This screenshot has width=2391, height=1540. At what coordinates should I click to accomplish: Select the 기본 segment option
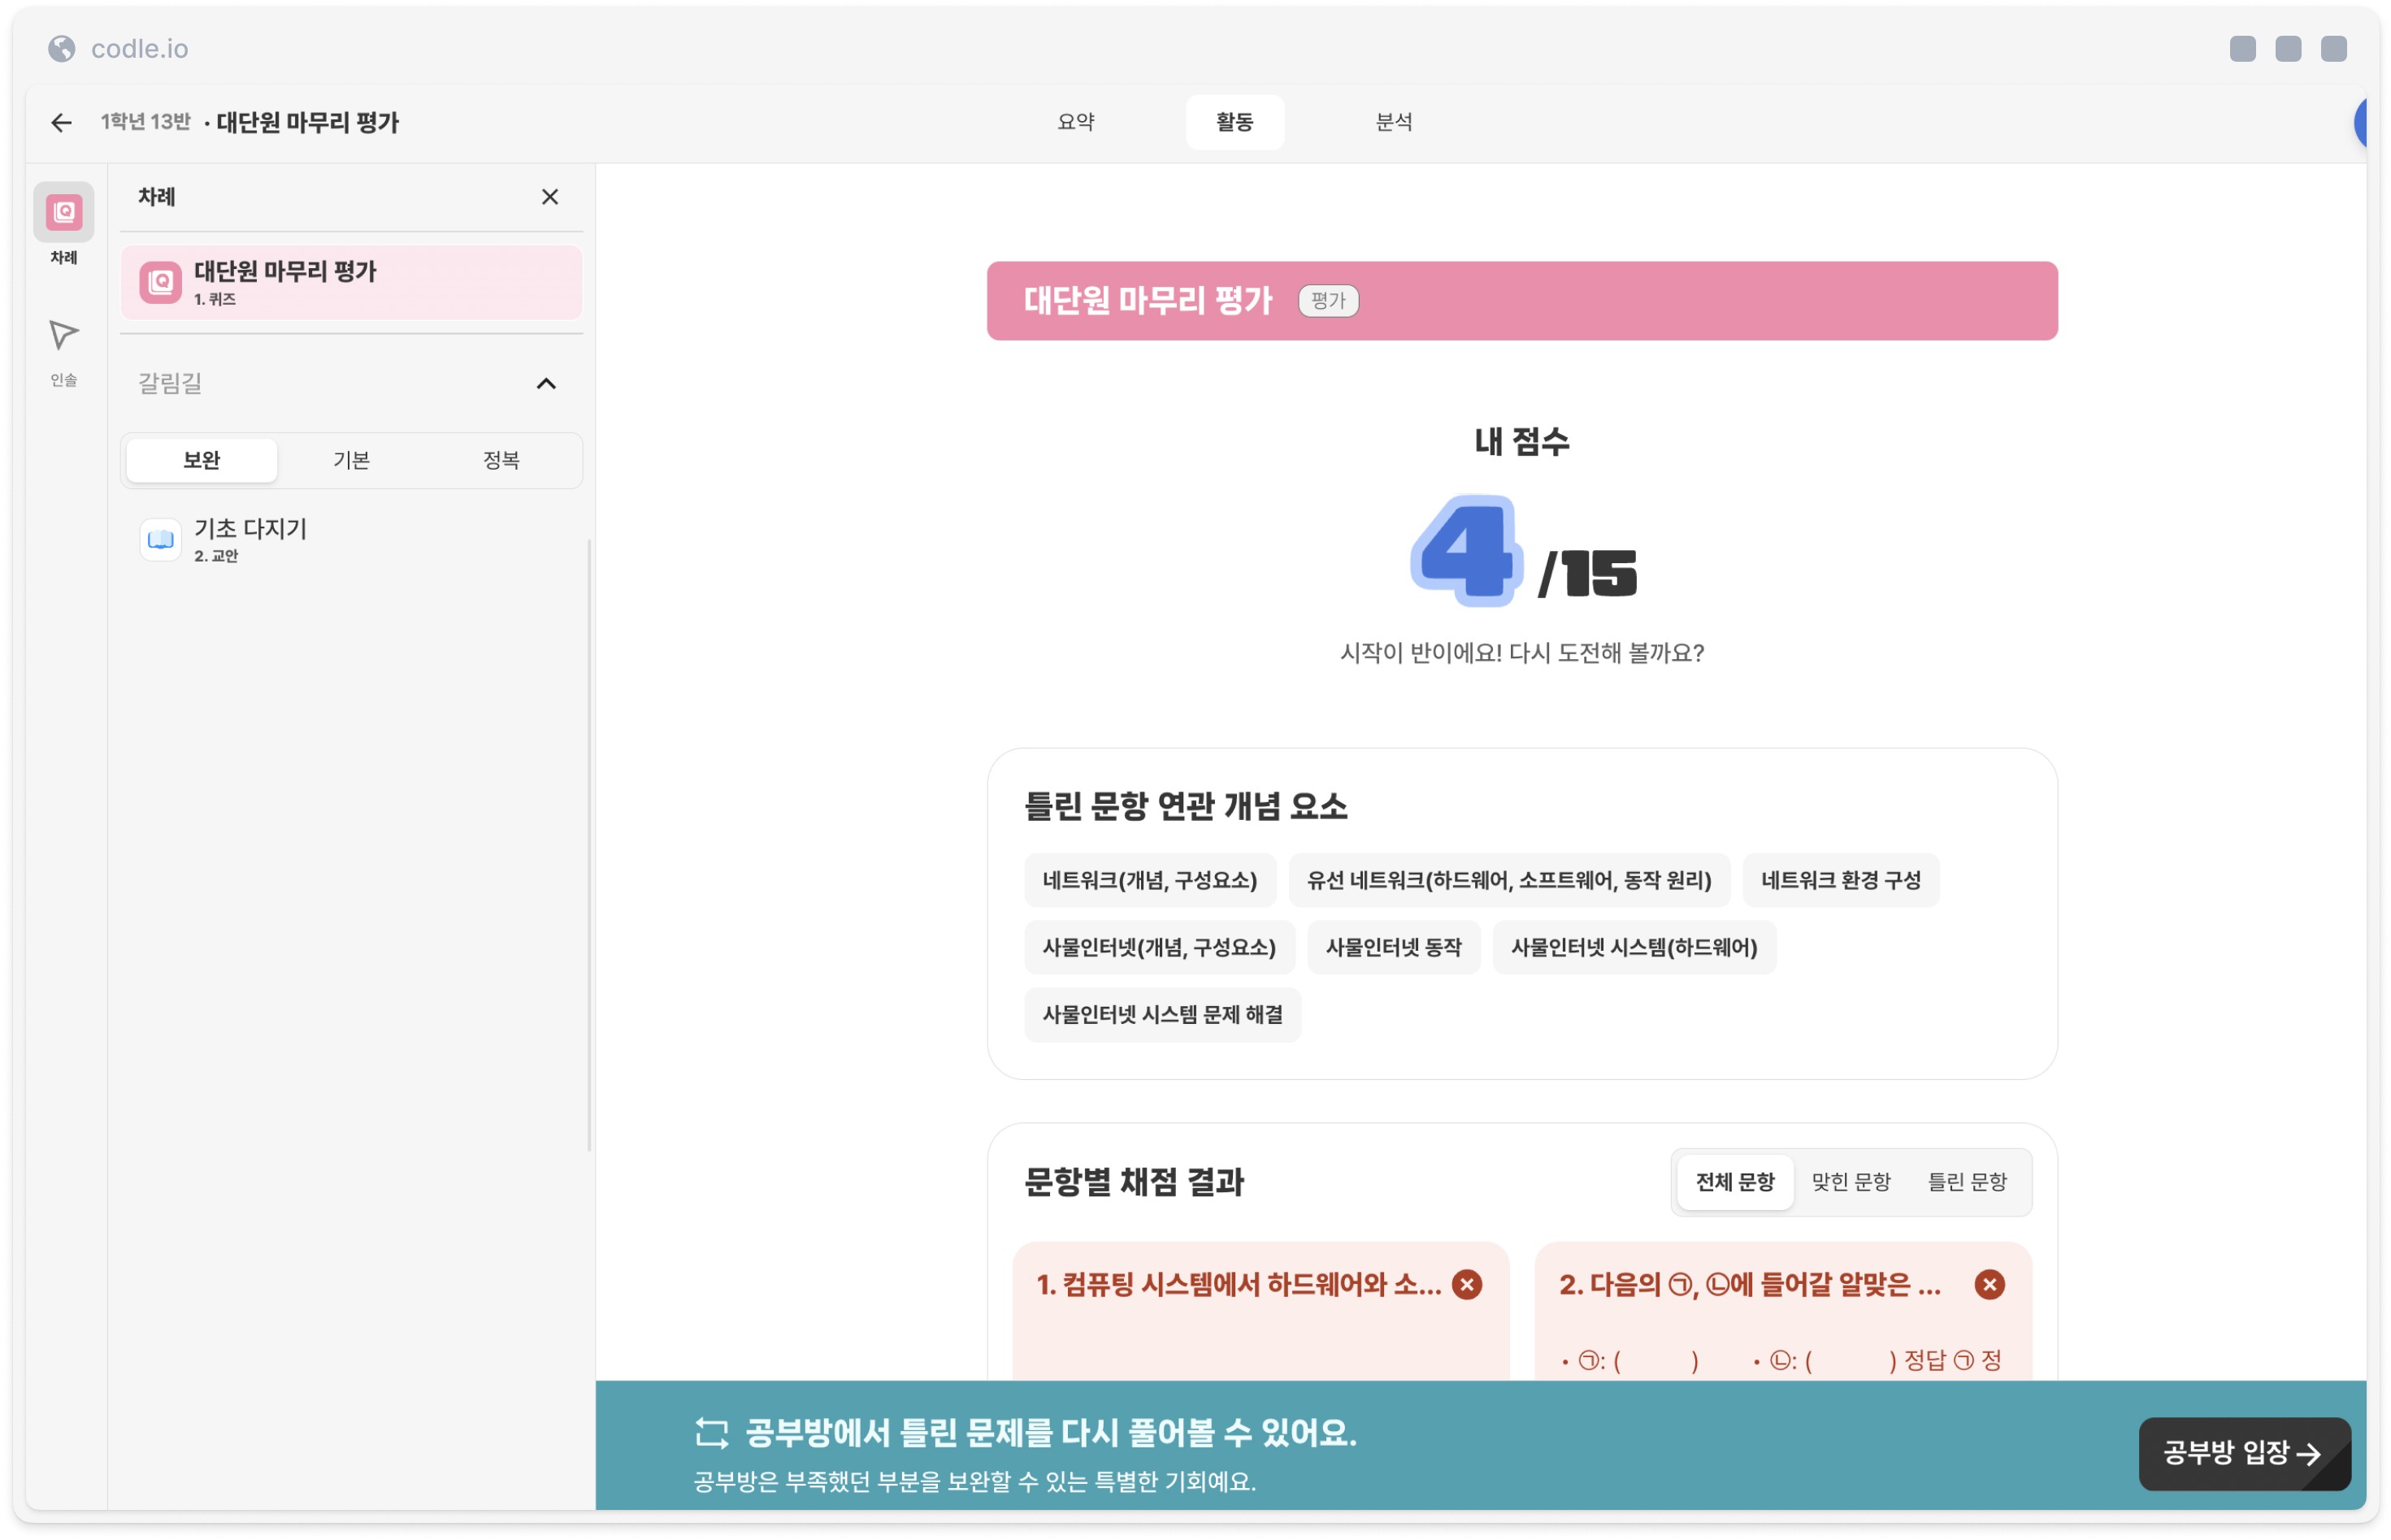pos(351,460)
